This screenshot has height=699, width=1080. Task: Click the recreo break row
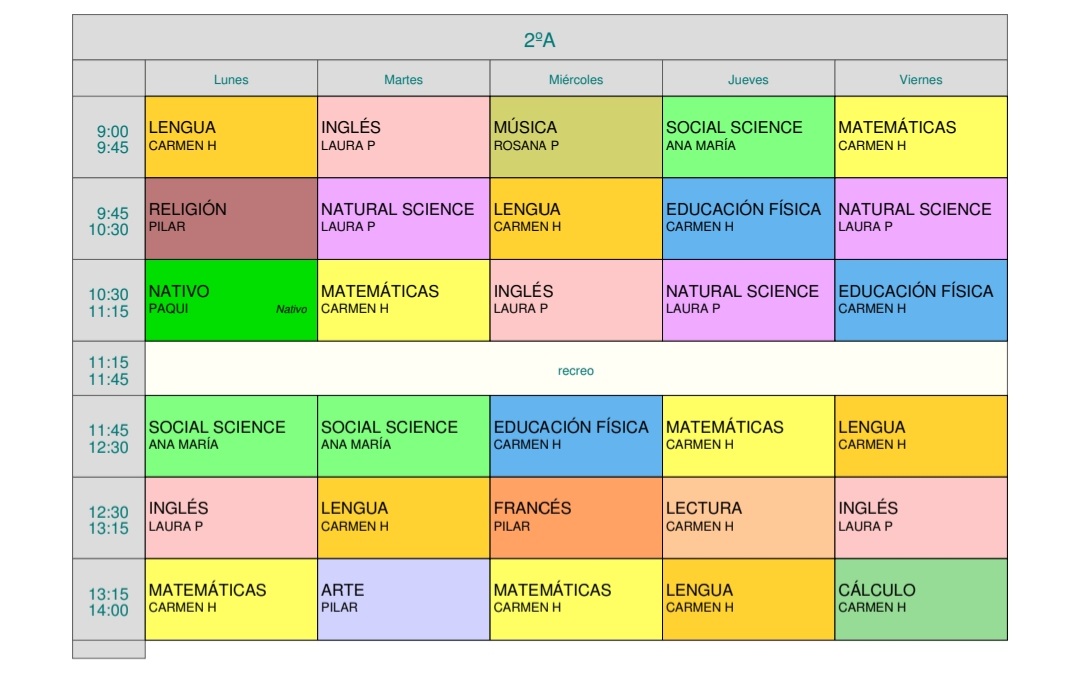[x=576, y=369]
